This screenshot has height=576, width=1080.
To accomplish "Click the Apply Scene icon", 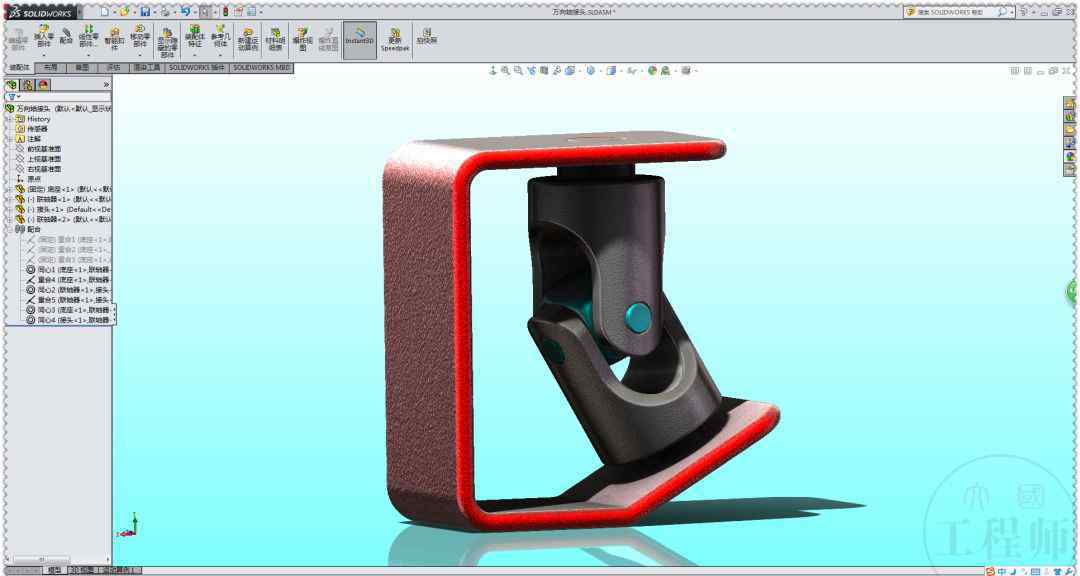I will pyautogui.click(x=665, y=70).
